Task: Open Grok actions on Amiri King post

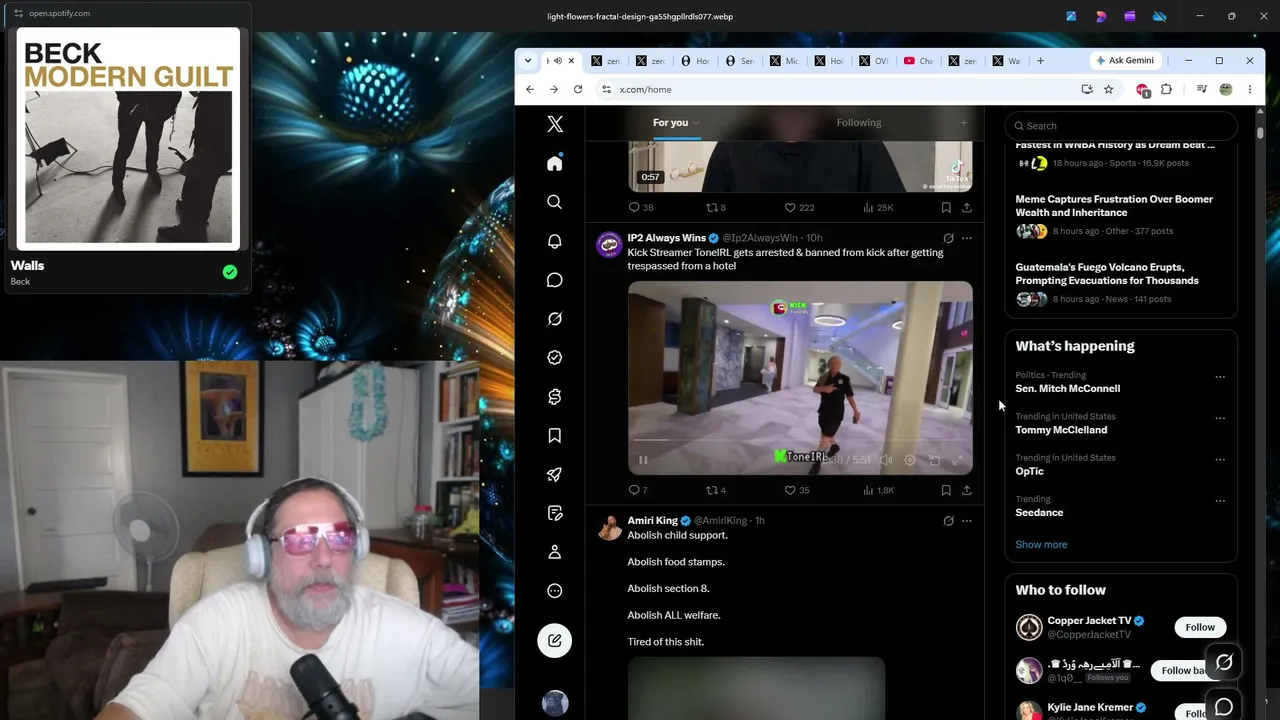Action: click(948, 521)
